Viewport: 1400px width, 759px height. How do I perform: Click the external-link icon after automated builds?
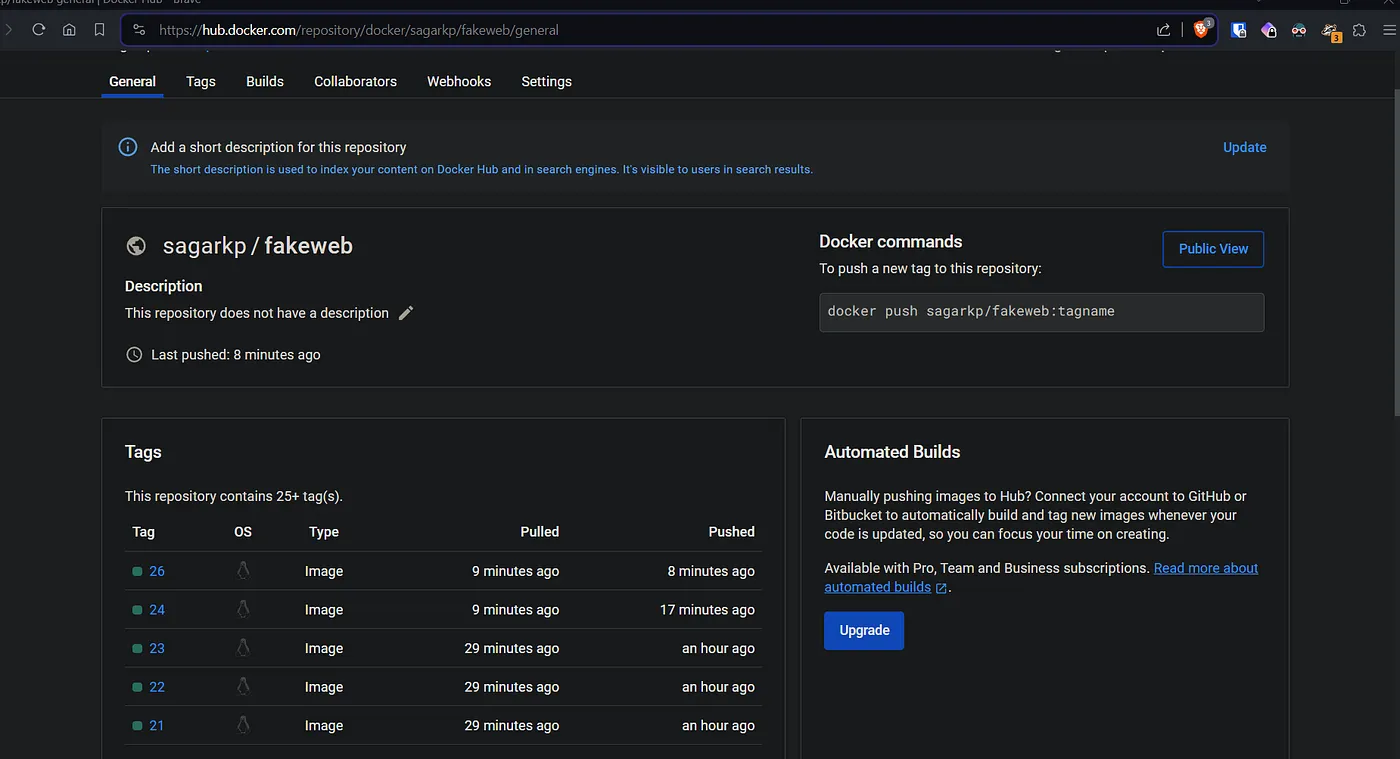click(941, 588)
